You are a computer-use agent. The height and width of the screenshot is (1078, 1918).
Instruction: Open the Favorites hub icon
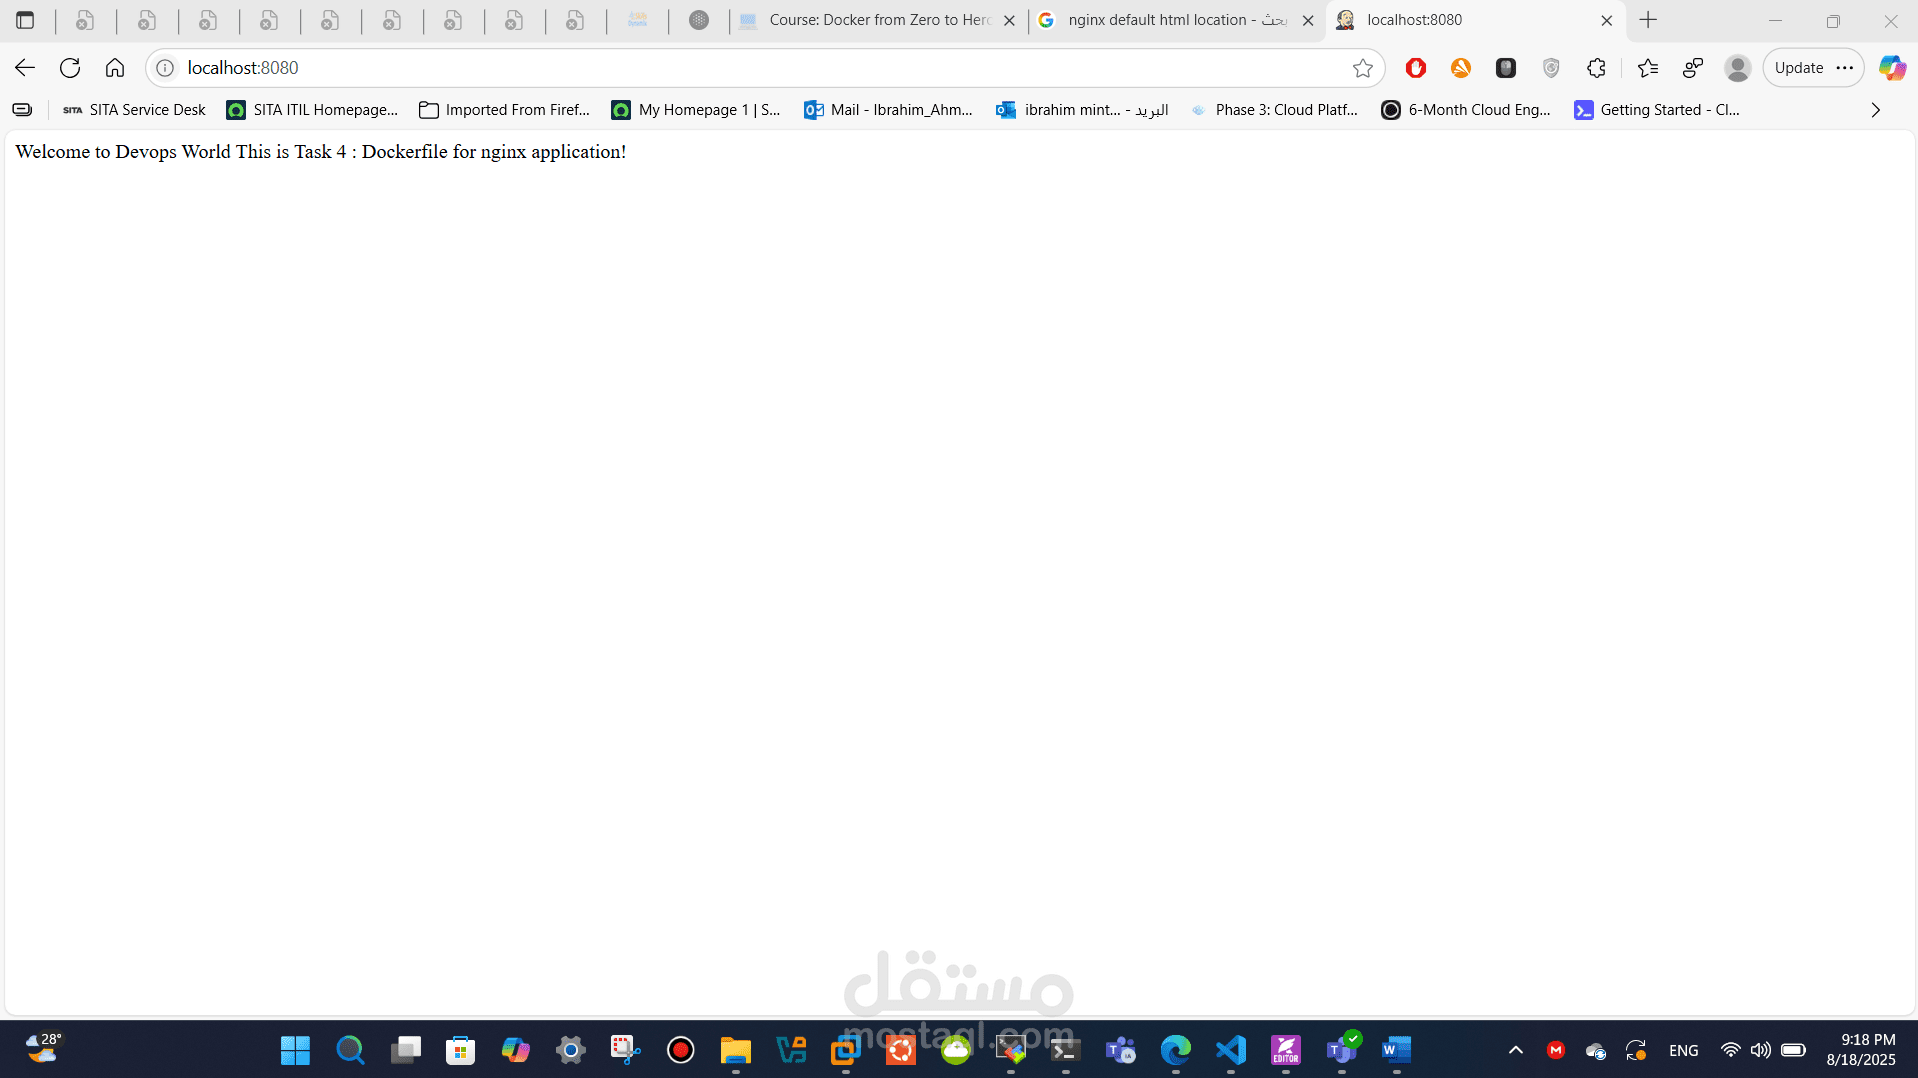tap(1647, 68)
